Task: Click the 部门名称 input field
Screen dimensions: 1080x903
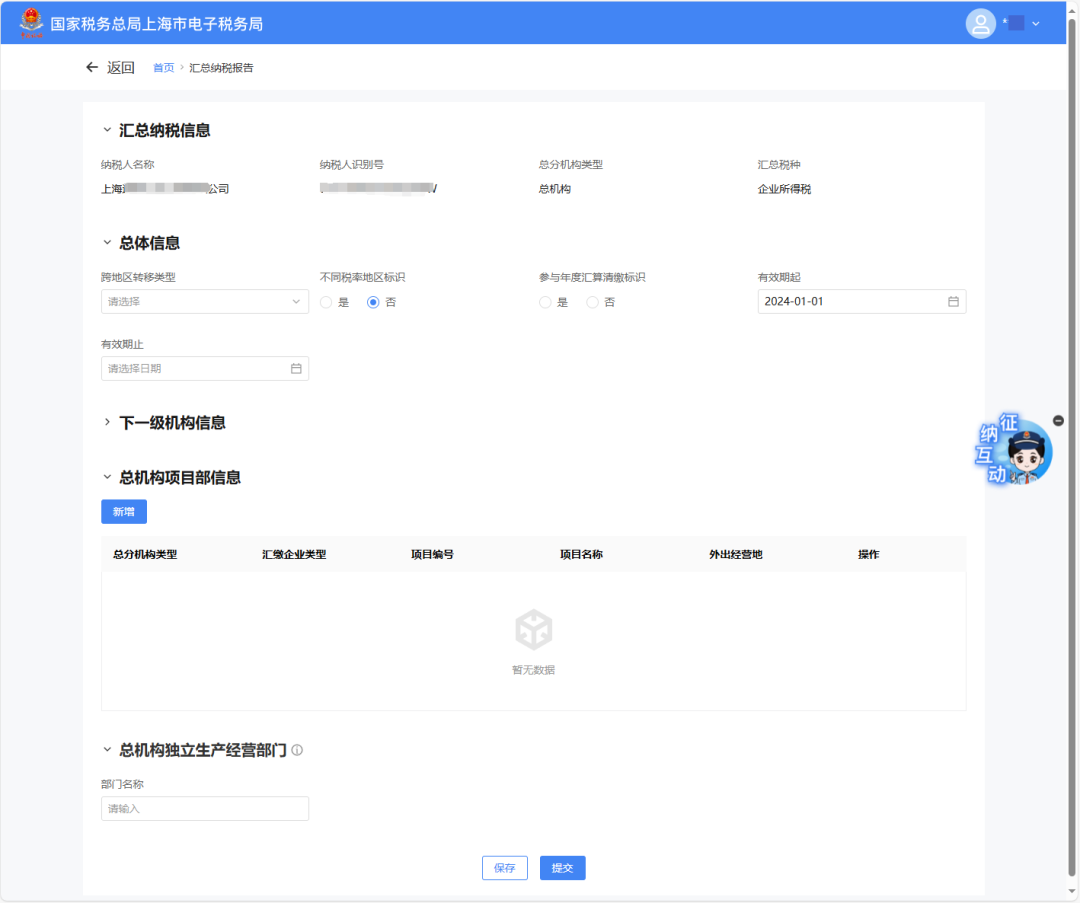Action: 204,808
